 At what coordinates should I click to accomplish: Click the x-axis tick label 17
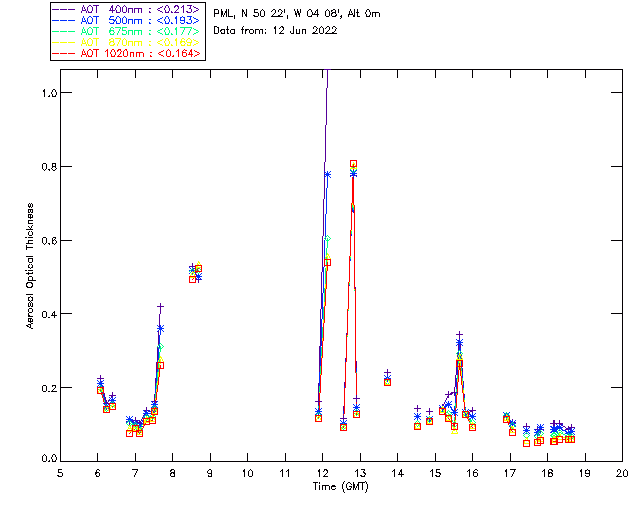coord(510,473)
